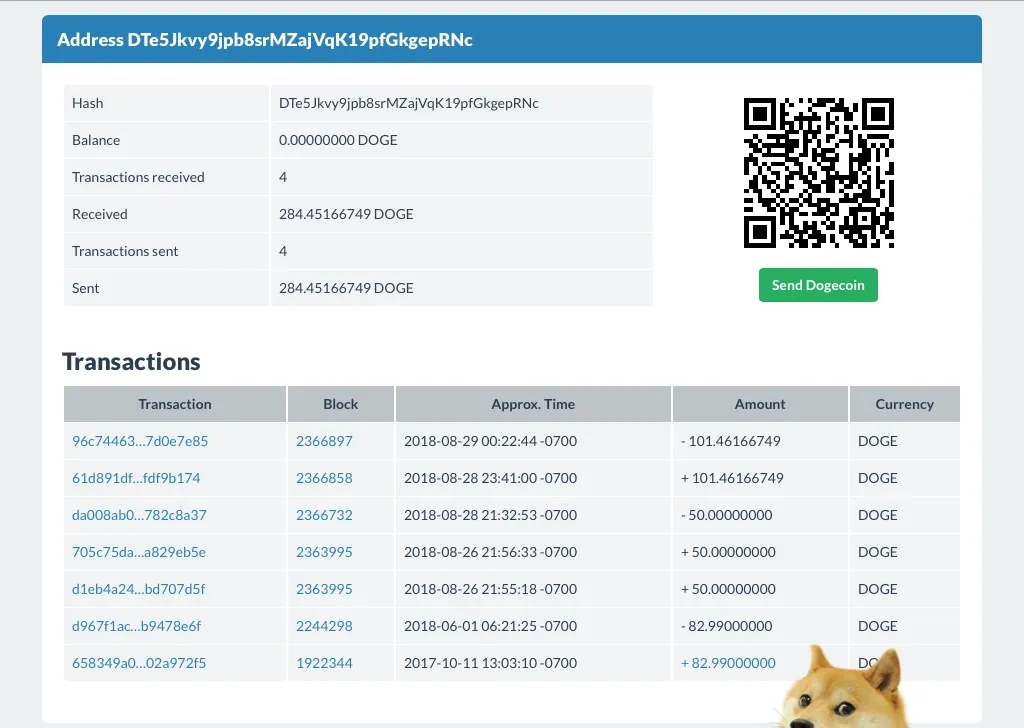Click the Transactions sent count 4
This screenshot has height=728, width=1024.
(x=283, y=251)
